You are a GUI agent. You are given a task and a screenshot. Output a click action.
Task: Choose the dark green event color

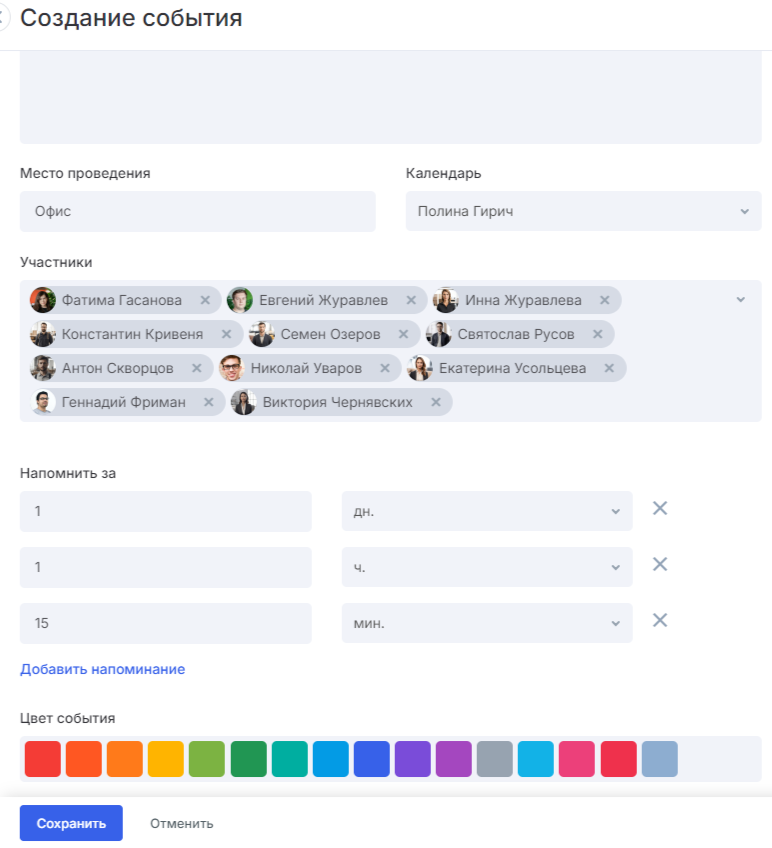pyautogui.click(x=248, y=759)
